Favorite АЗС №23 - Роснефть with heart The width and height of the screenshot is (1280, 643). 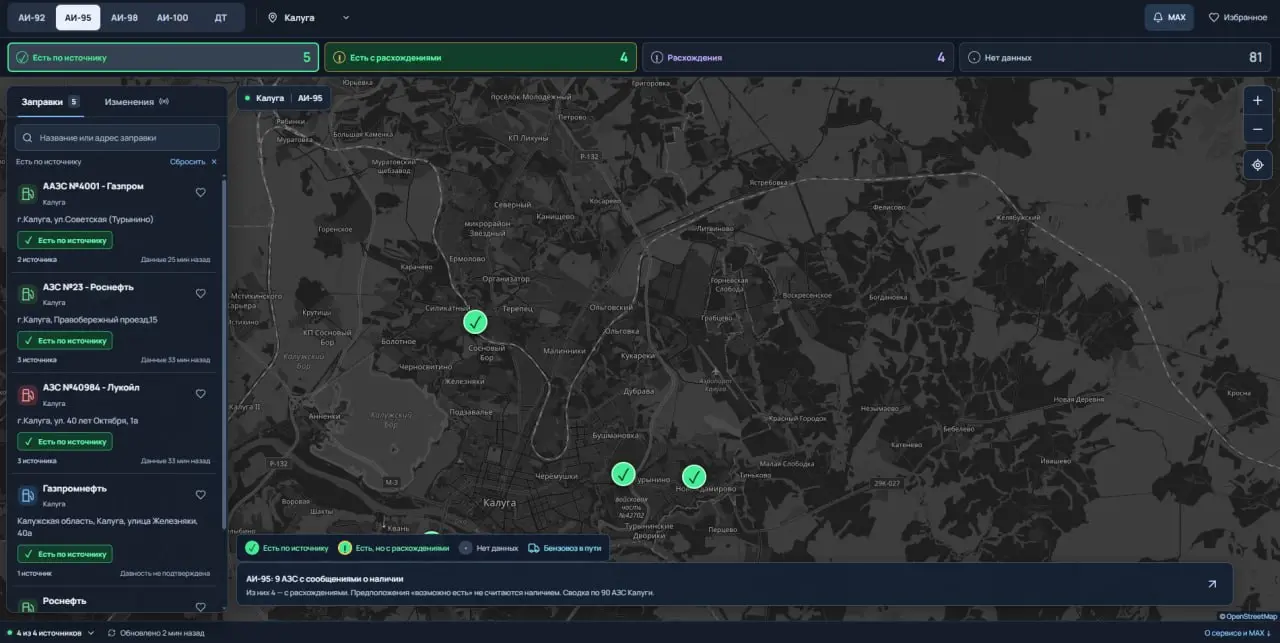click(200, 293)
